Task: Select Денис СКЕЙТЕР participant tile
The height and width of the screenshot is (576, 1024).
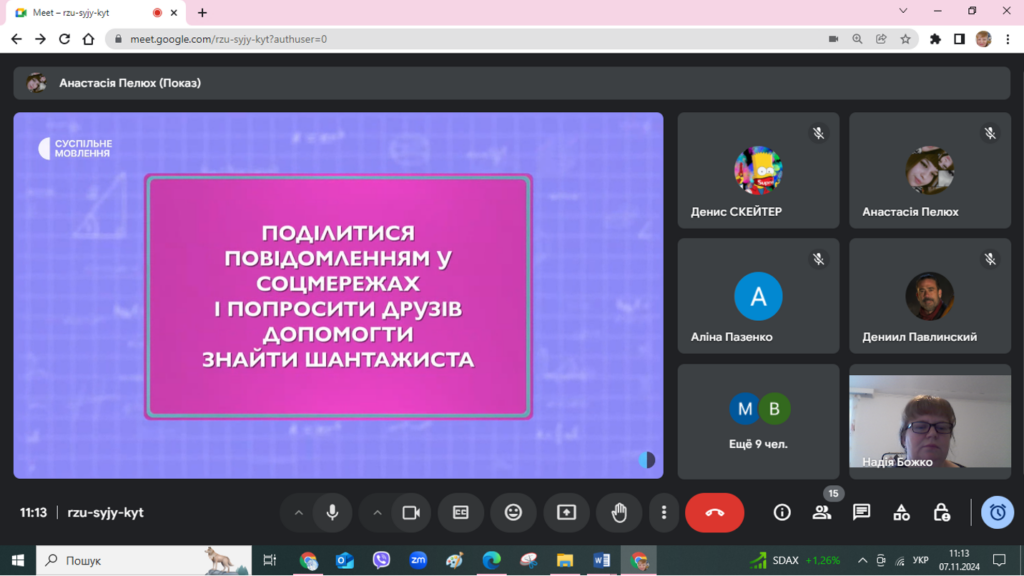Action: click(758, 170)
